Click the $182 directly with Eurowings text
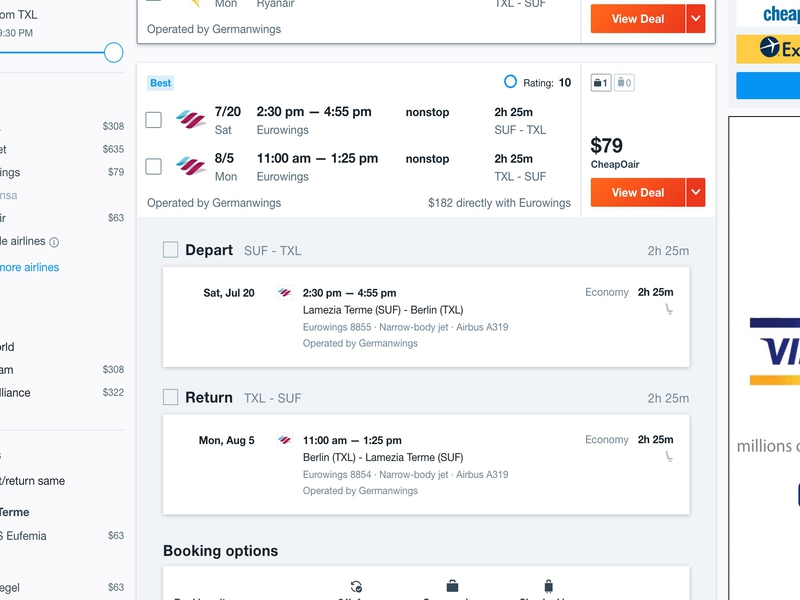Viewport: 800px width, 600px height. click(499, 203)
